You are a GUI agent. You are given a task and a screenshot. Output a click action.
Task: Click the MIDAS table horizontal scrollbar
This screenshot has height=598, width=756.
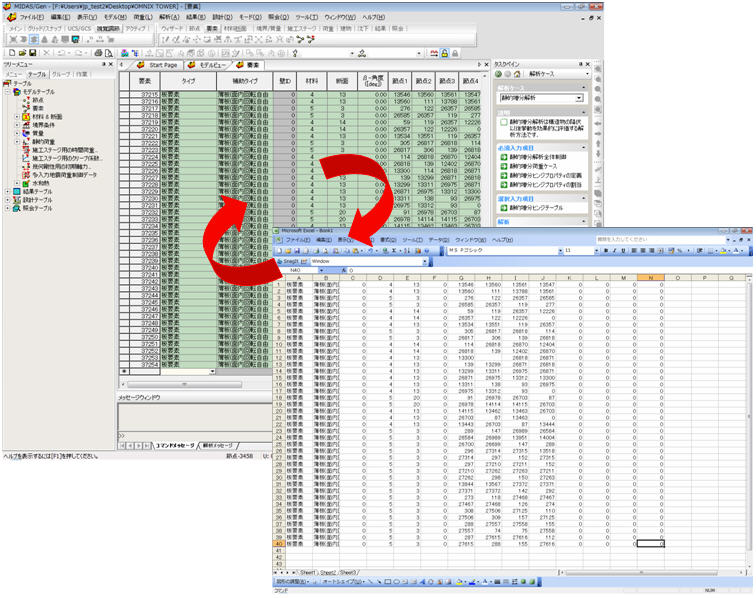(184, 384)
